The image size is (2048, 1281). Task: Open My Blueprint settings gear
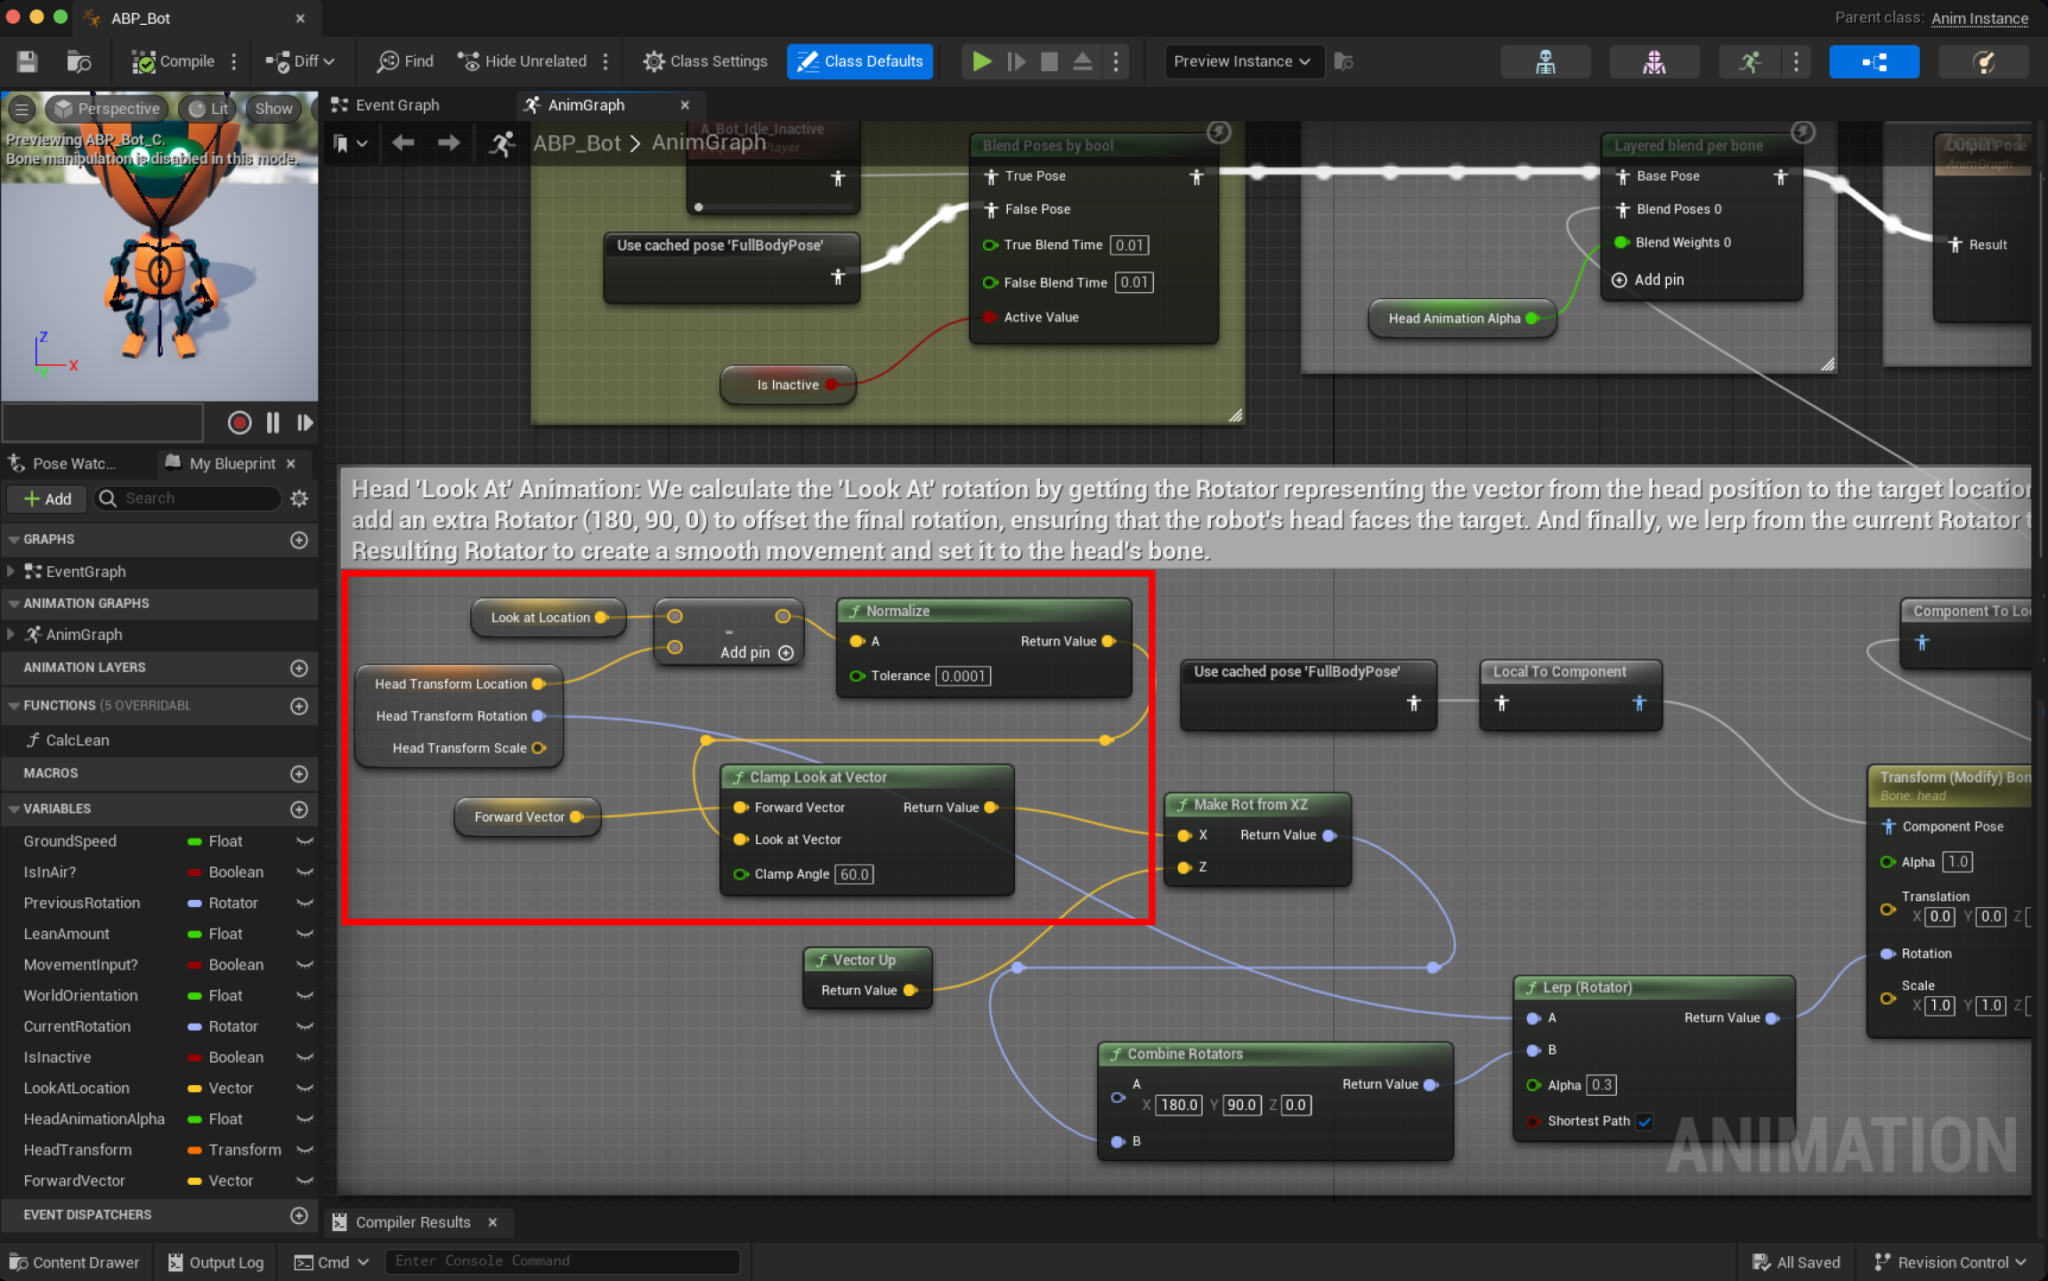click(299, 498)
